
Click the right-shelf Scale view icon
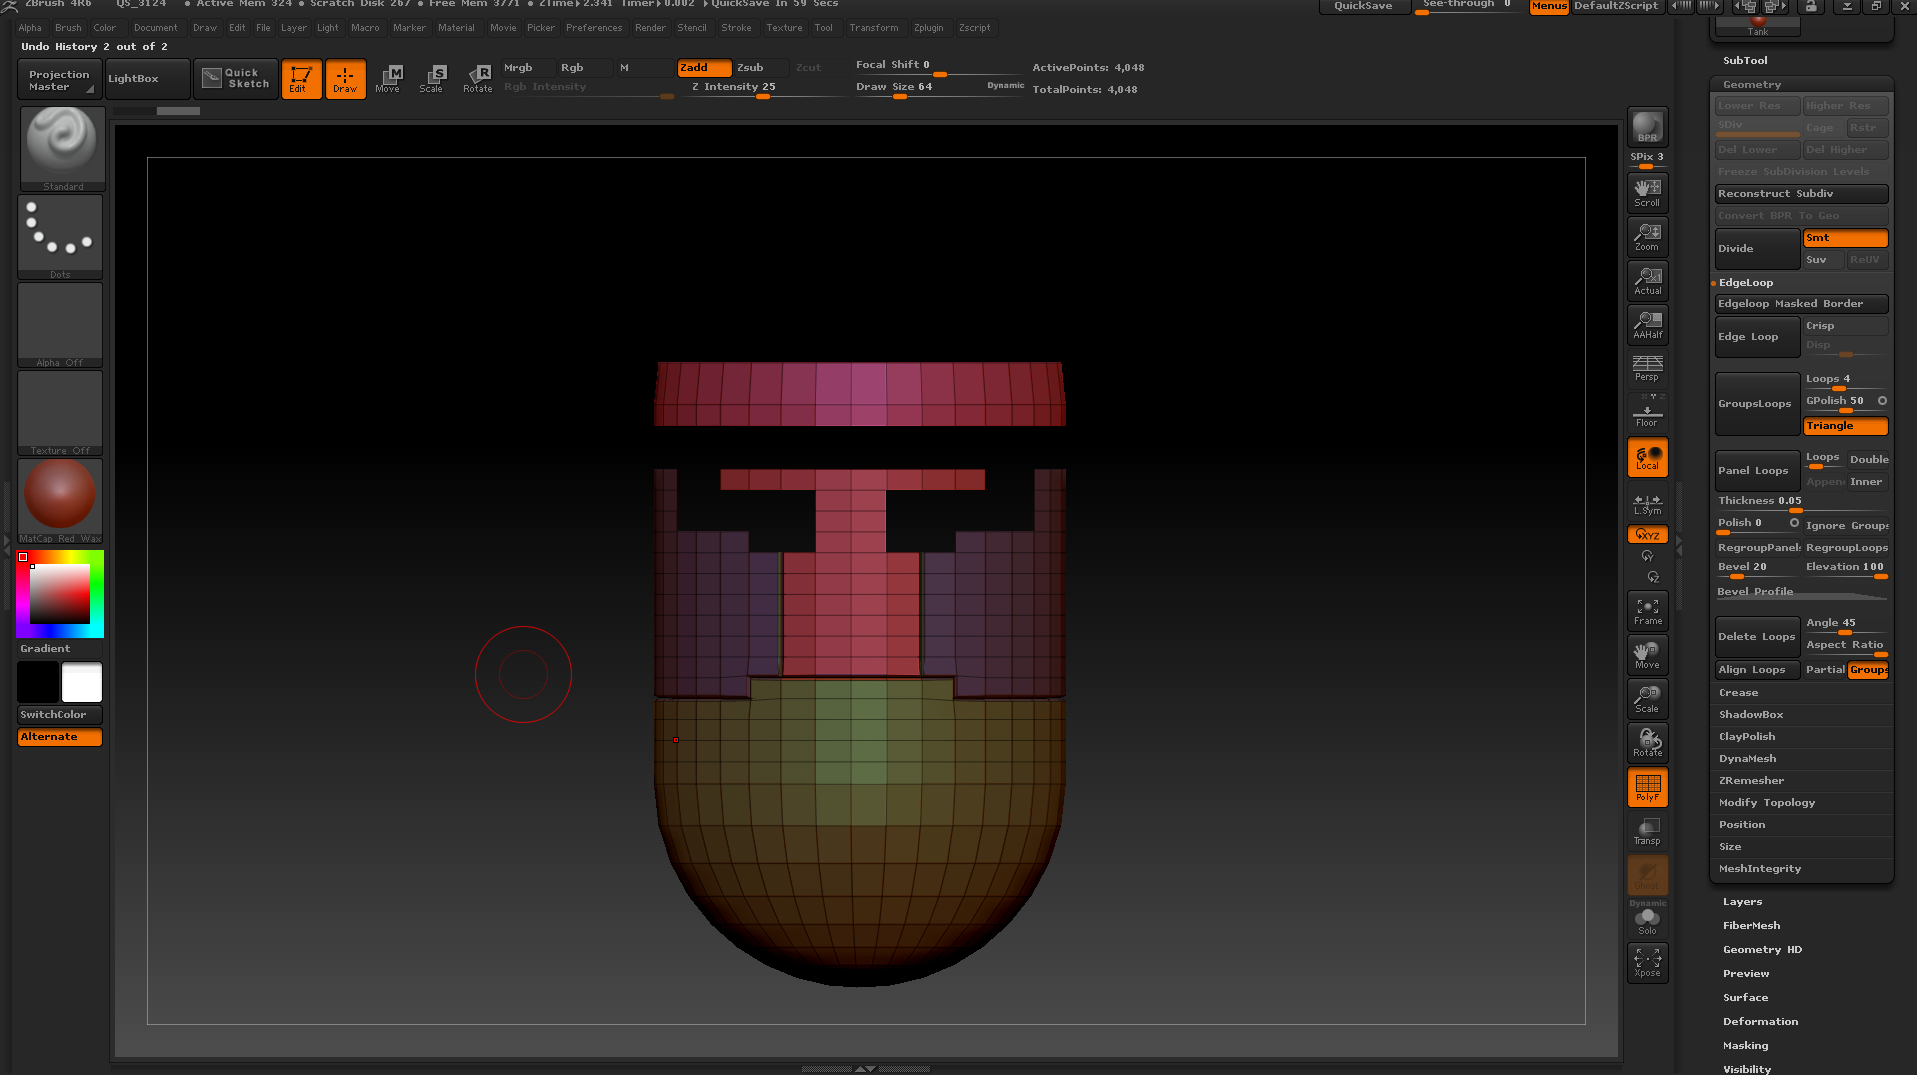point(1647,699)
